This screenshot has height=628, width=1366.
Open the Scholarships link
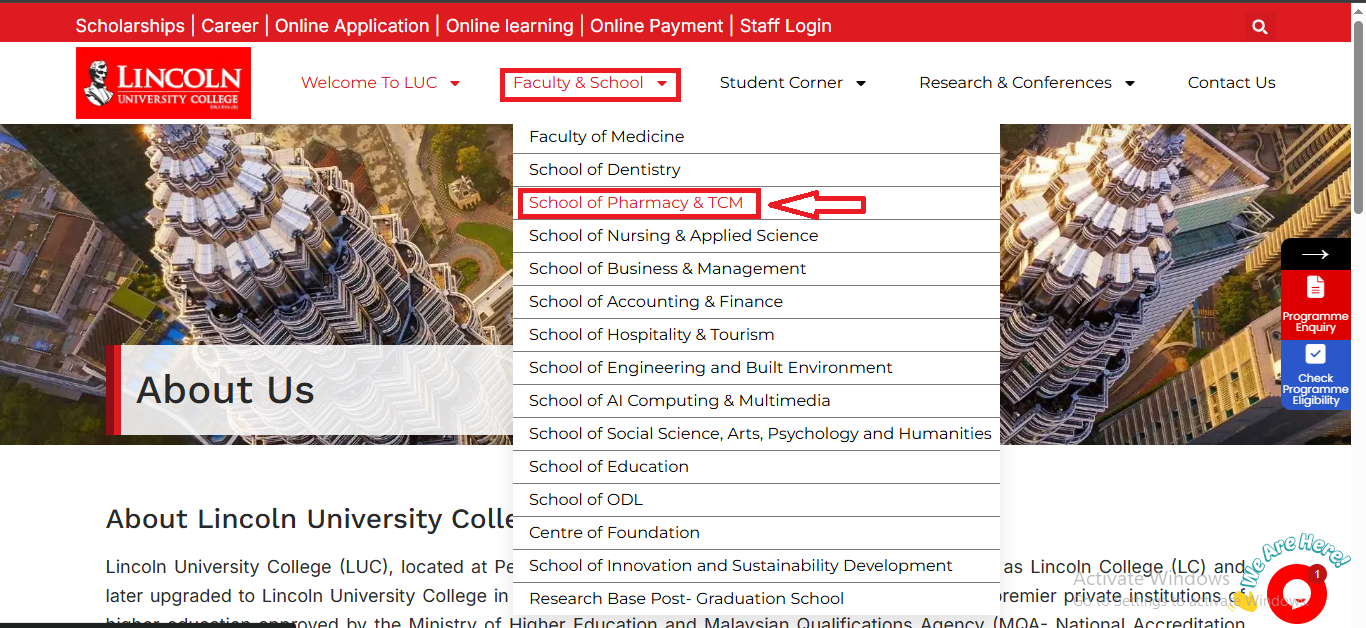pyautogui.click(x=130, y=26)
